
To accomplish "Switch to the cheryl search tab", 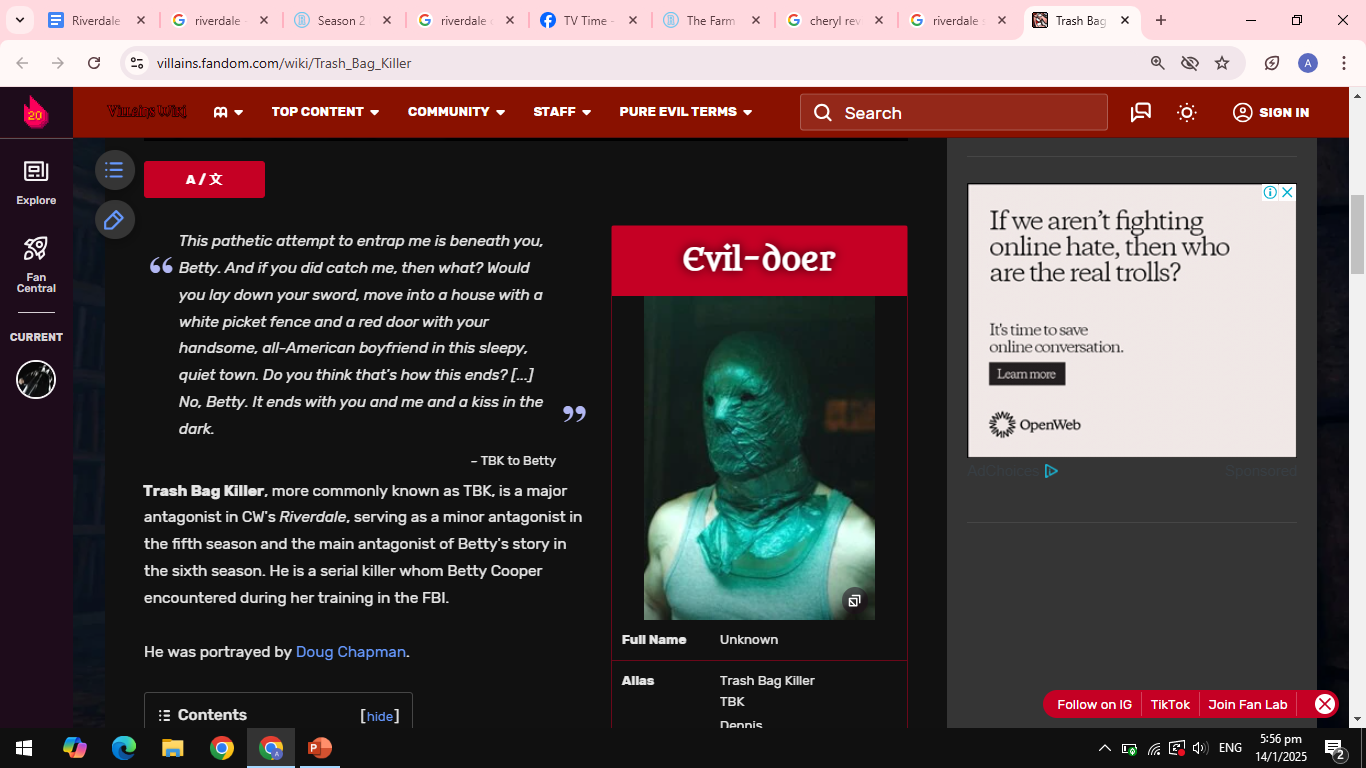I will pos(834,20).
